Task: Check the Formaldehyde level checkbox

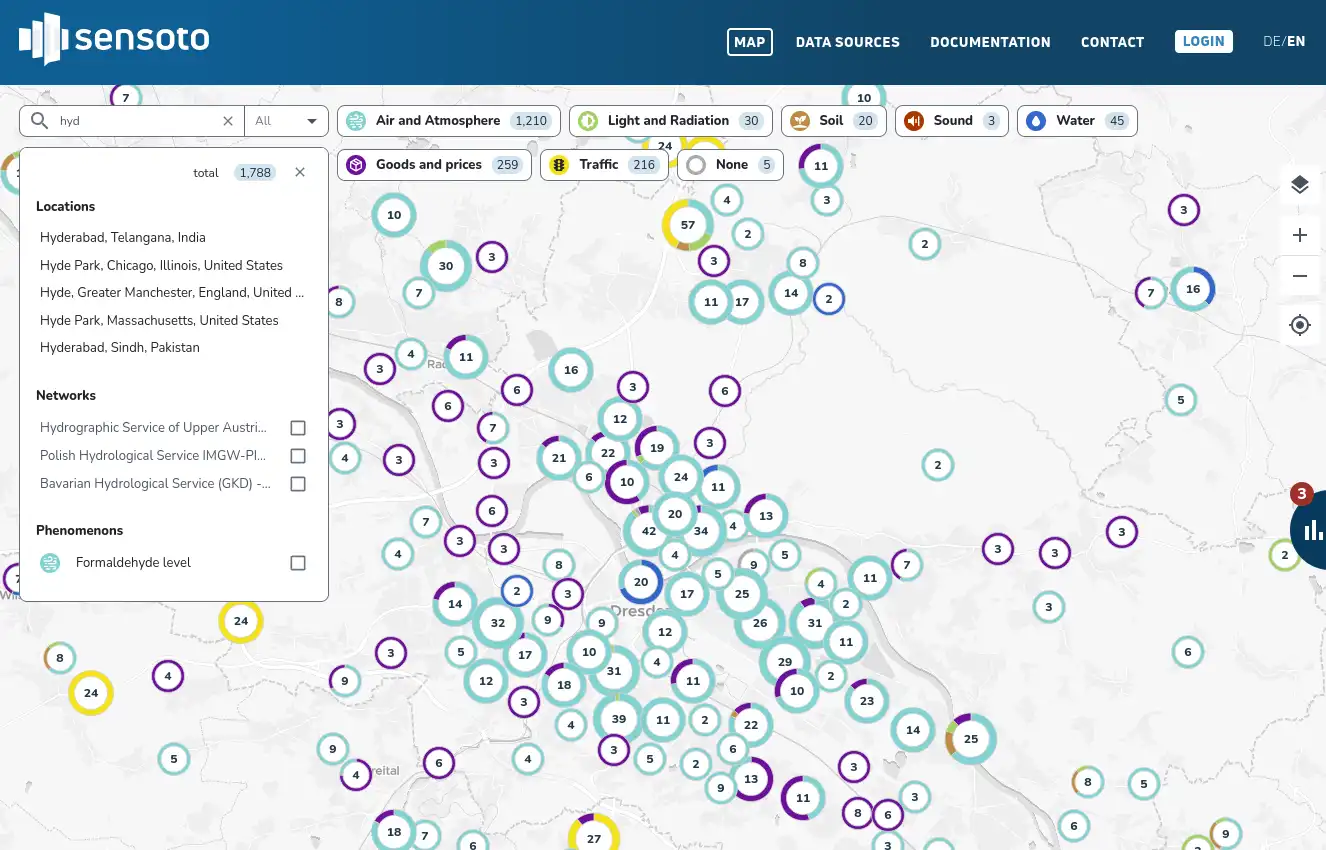Action: 298,563
